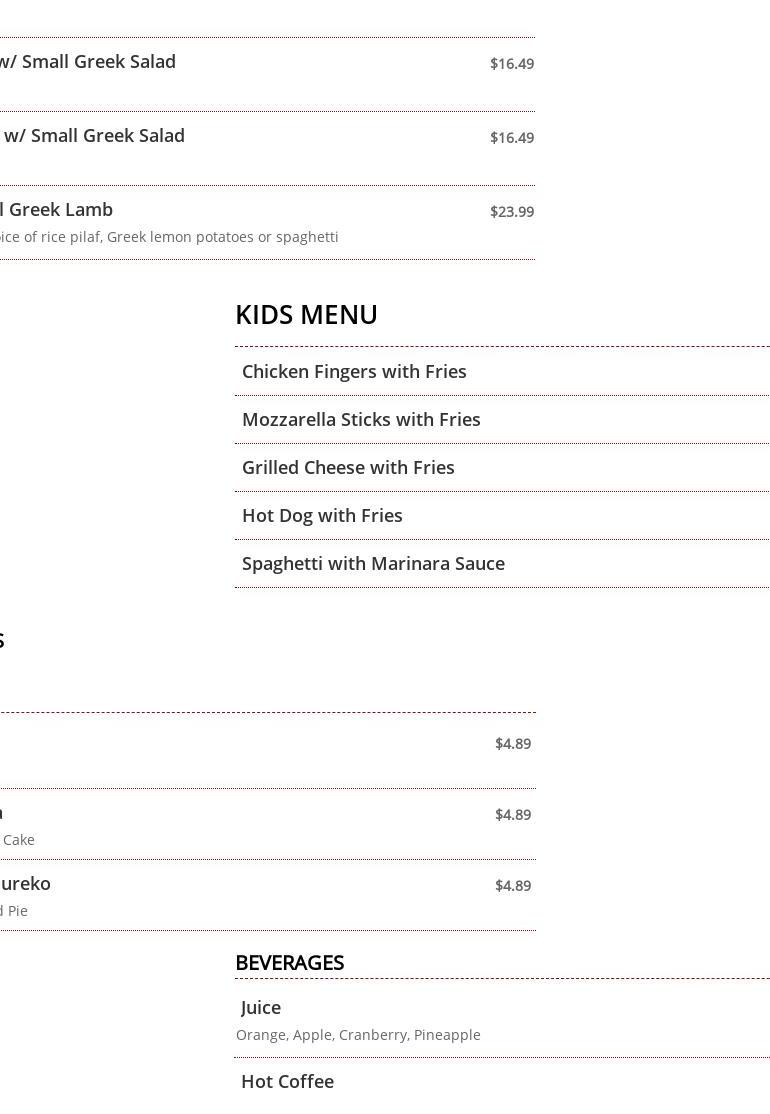The height and width of the screenshot is (1114, 770).
Task: Click the juice flavors description text
Action: [x=358, y=1034]
